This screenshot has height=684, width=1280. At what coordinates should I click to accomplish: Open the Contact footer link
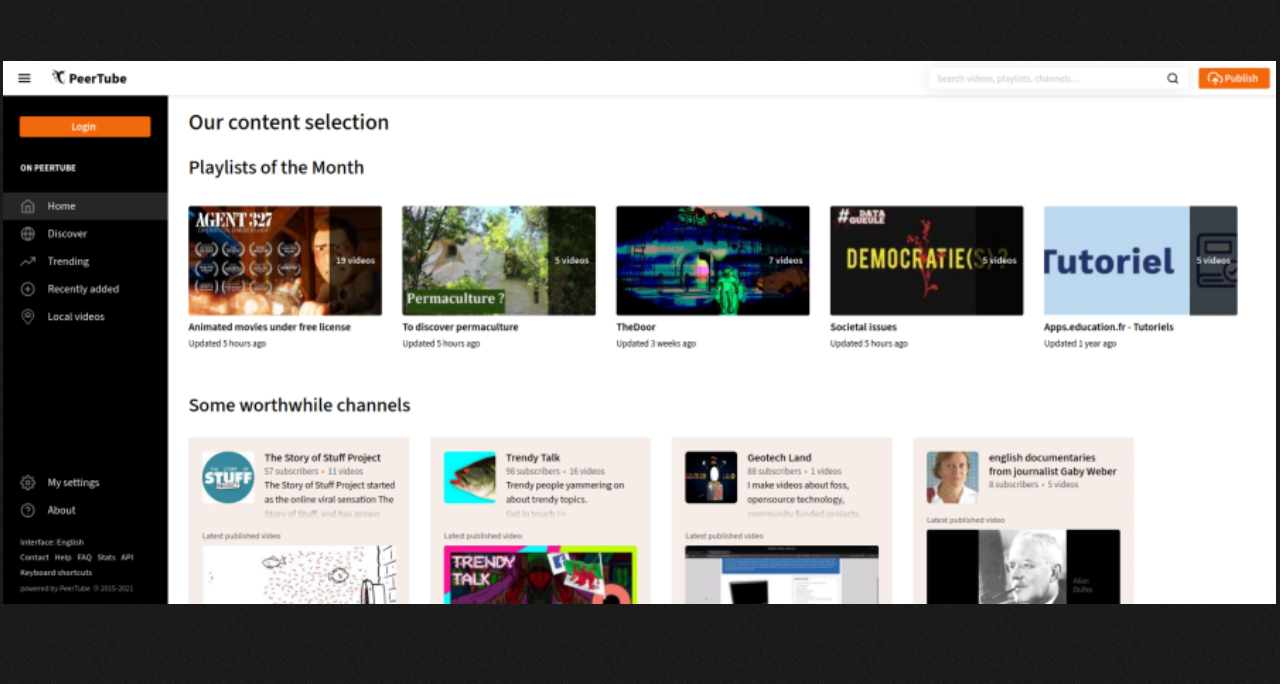pos(34,557)
